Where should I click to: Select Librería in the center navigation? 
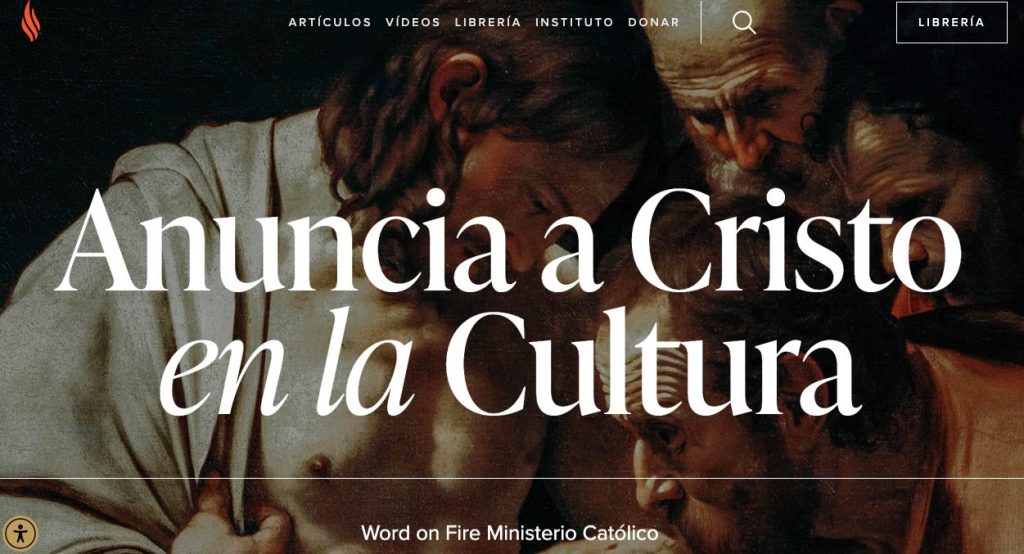[x=488, y=22]
